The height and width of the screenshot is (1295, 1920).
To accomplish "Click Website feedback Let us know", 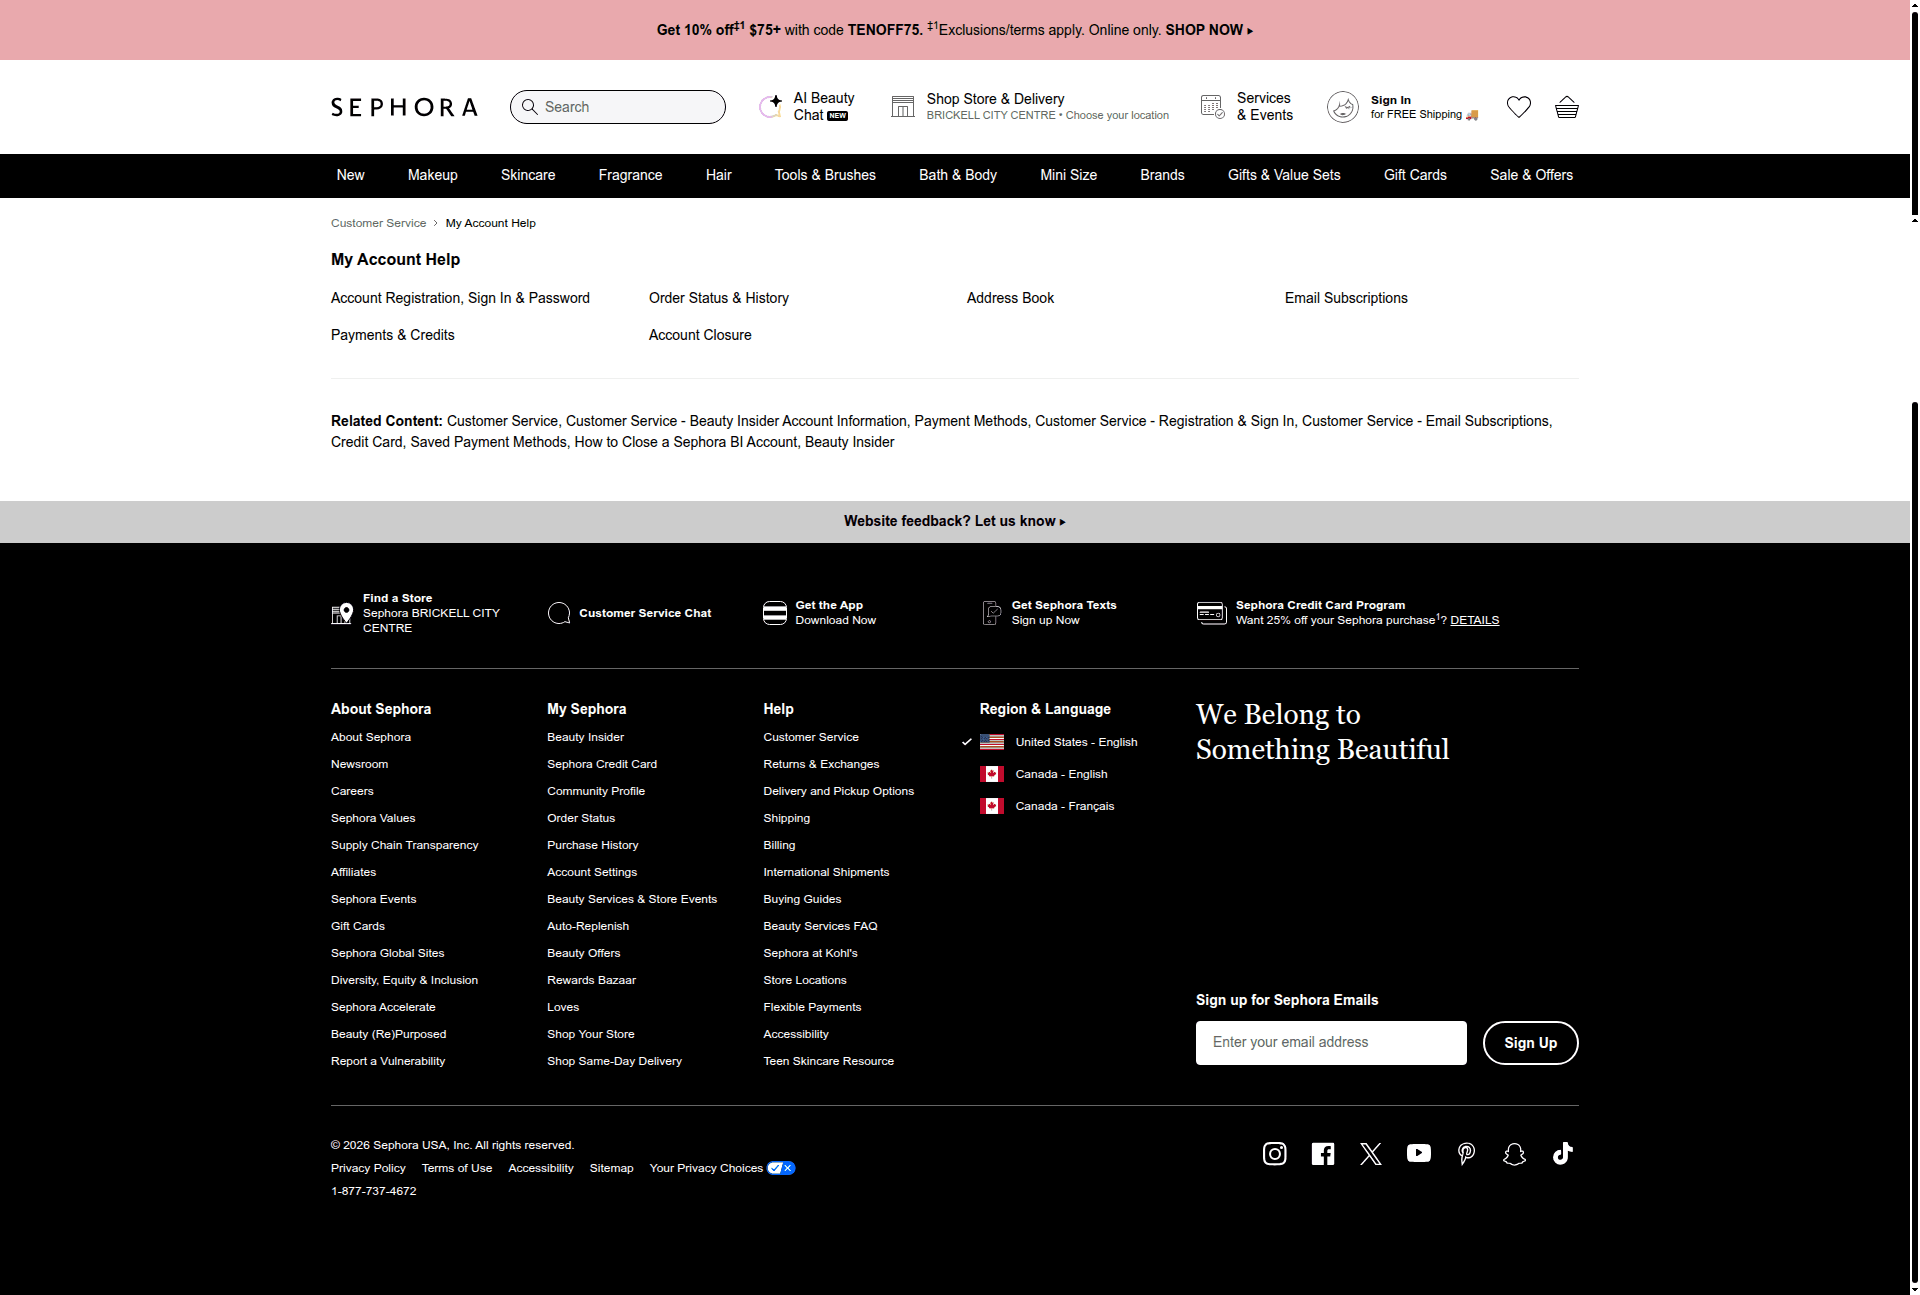I will (x=955, y=521).
